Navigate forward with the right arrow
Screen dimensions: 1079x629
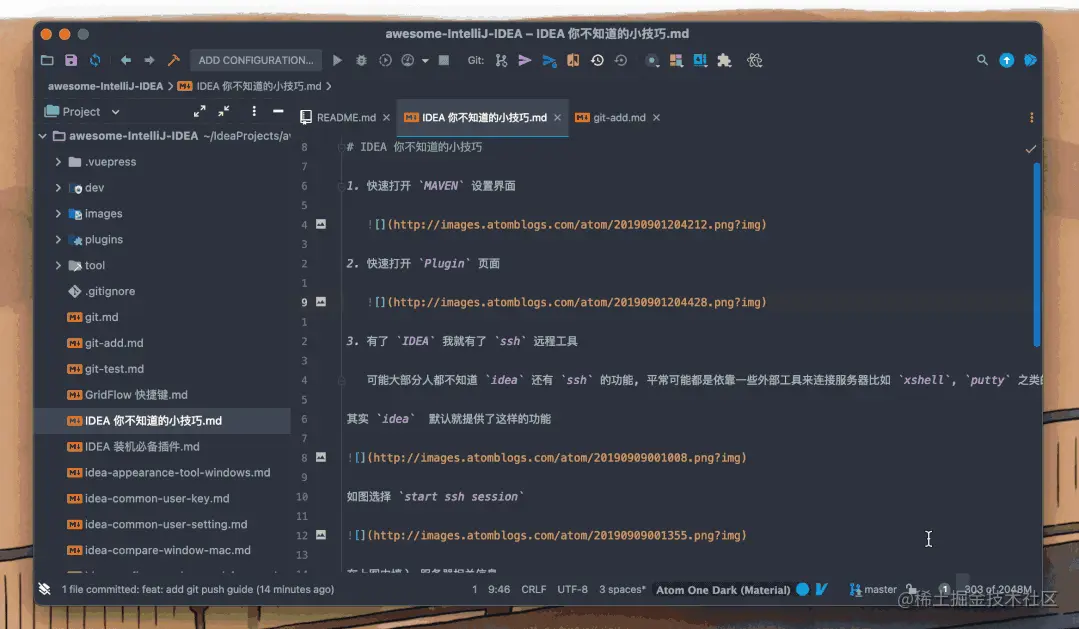pyautogui.click(x=149, y=61)
